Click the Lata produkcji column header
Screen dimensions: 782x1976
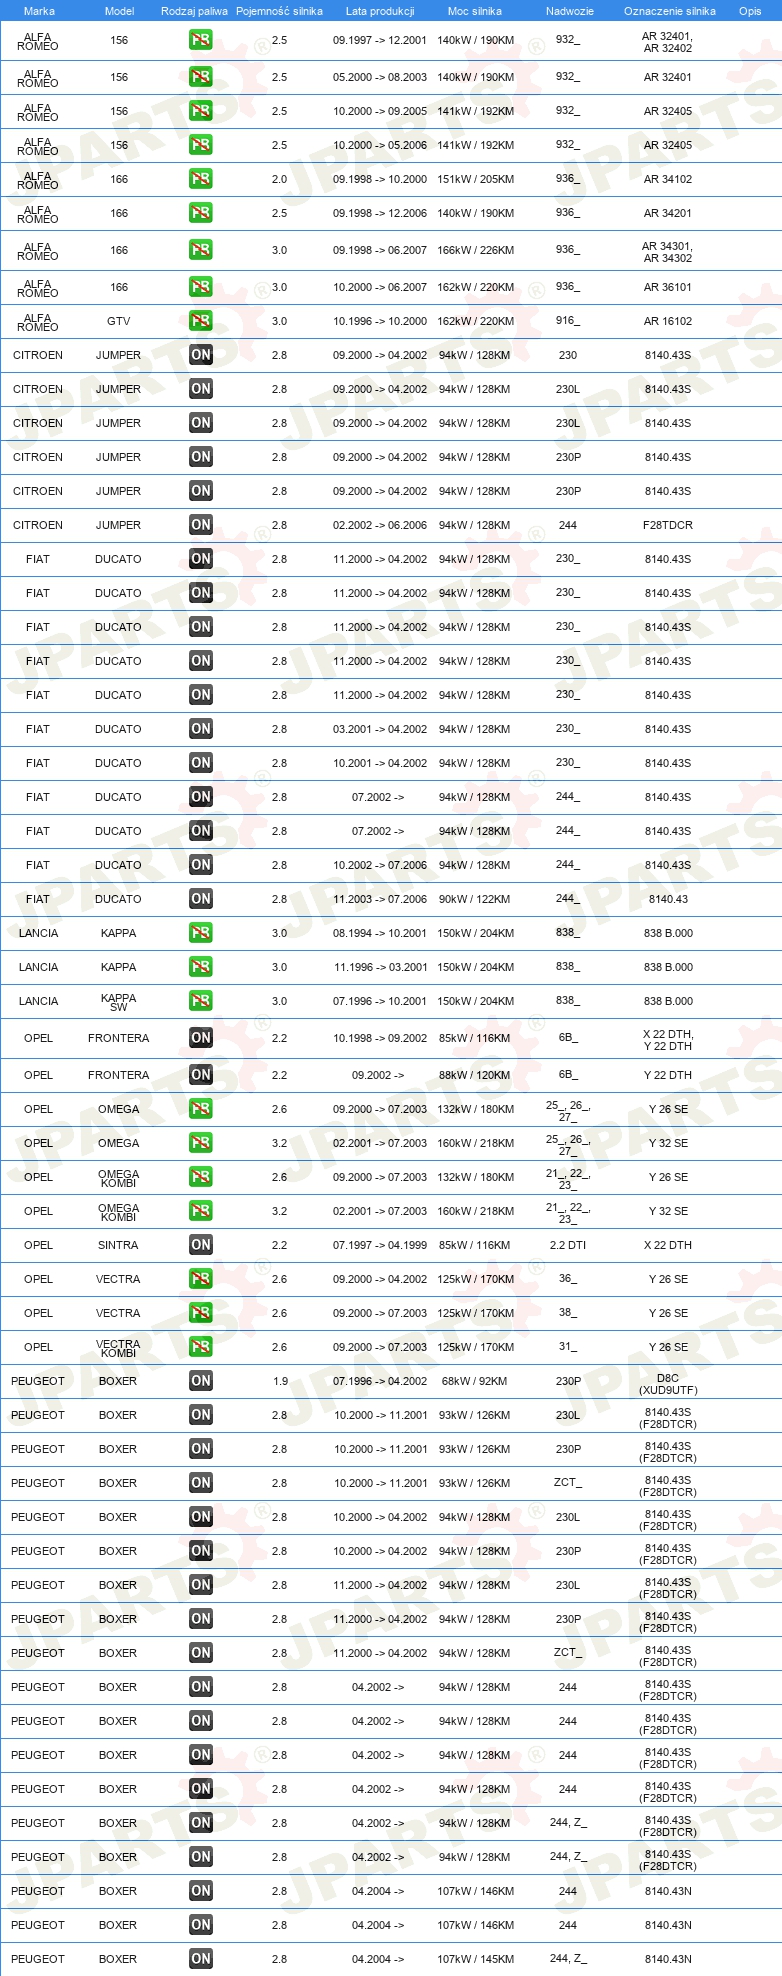[x=380, y=11]
